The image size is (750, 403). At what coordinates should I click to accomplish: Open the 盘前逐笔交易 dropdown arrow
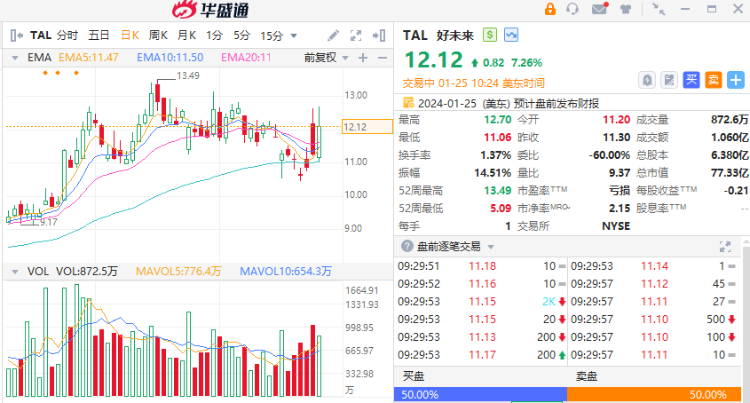(490, 247)
